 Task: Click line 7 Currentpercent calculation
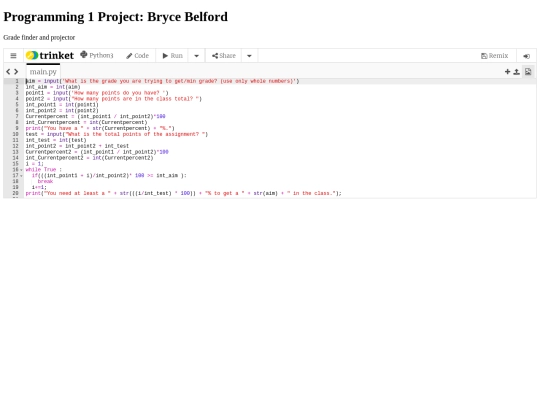(95, 116)
